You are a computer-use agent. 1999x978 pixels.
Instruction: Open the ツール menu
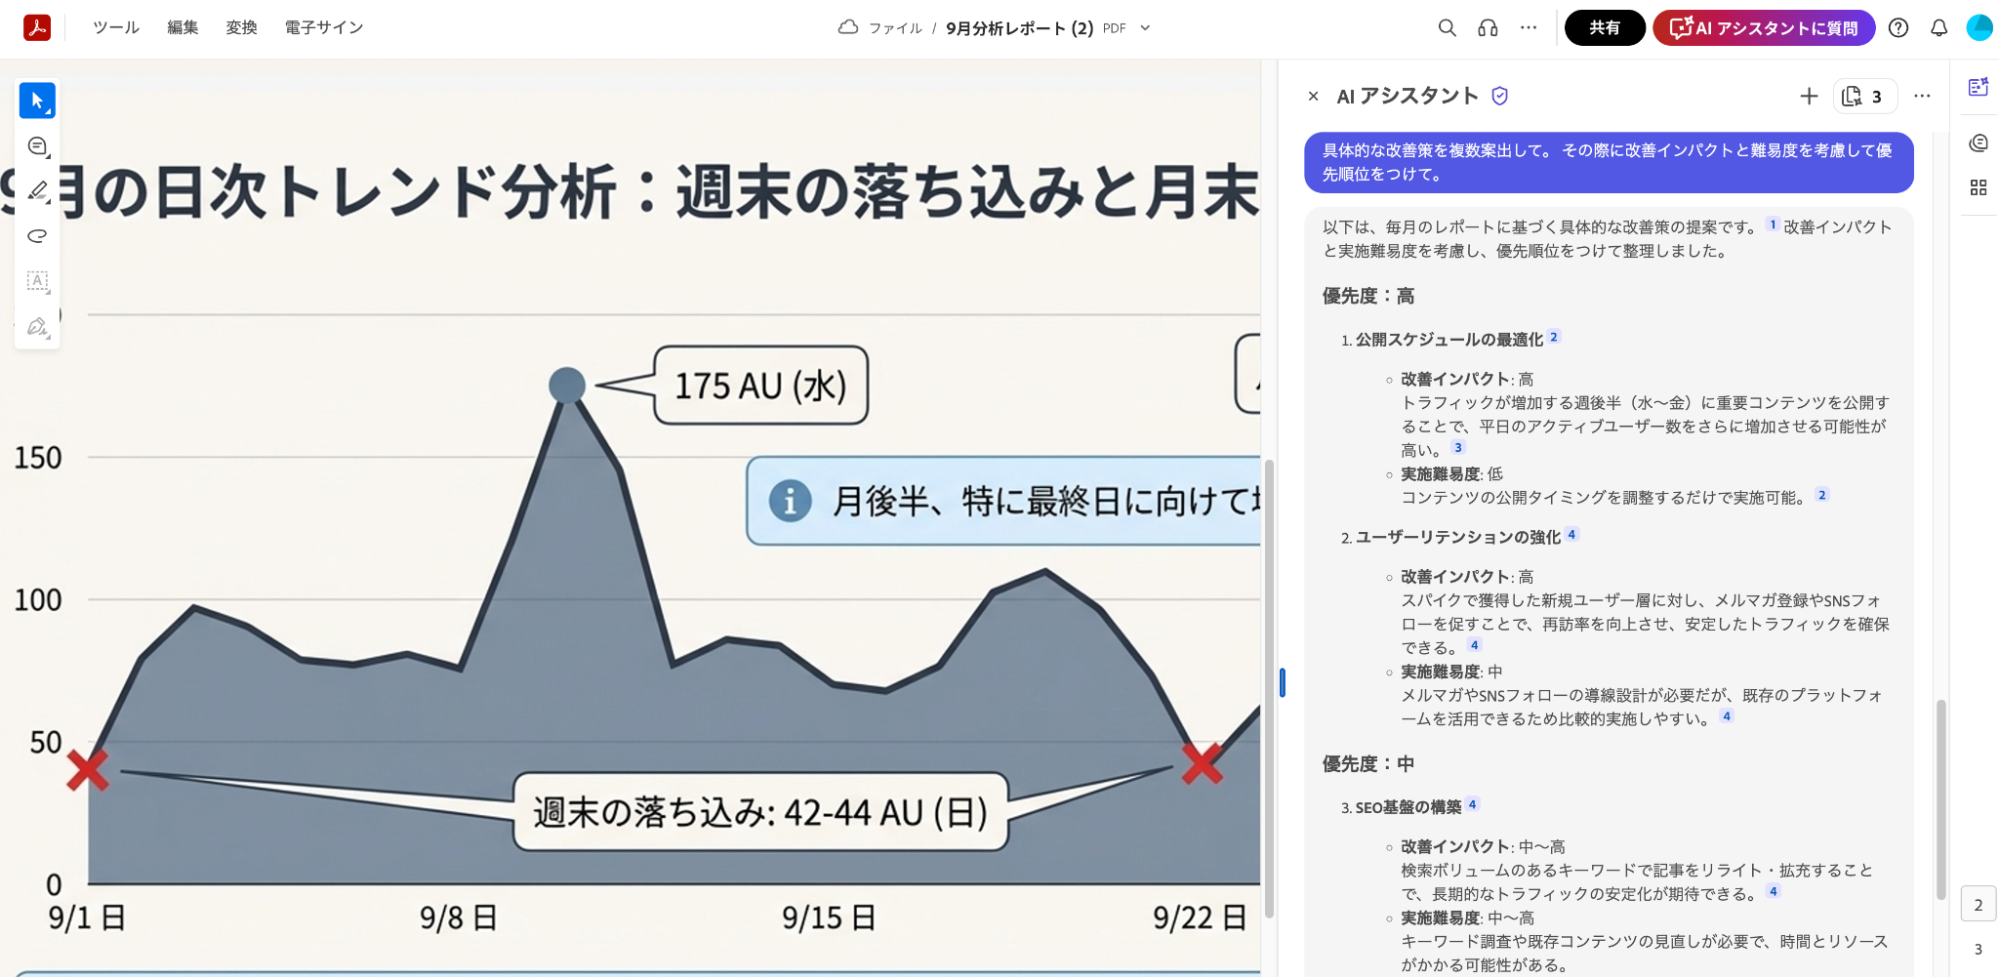tap(116, 28)
